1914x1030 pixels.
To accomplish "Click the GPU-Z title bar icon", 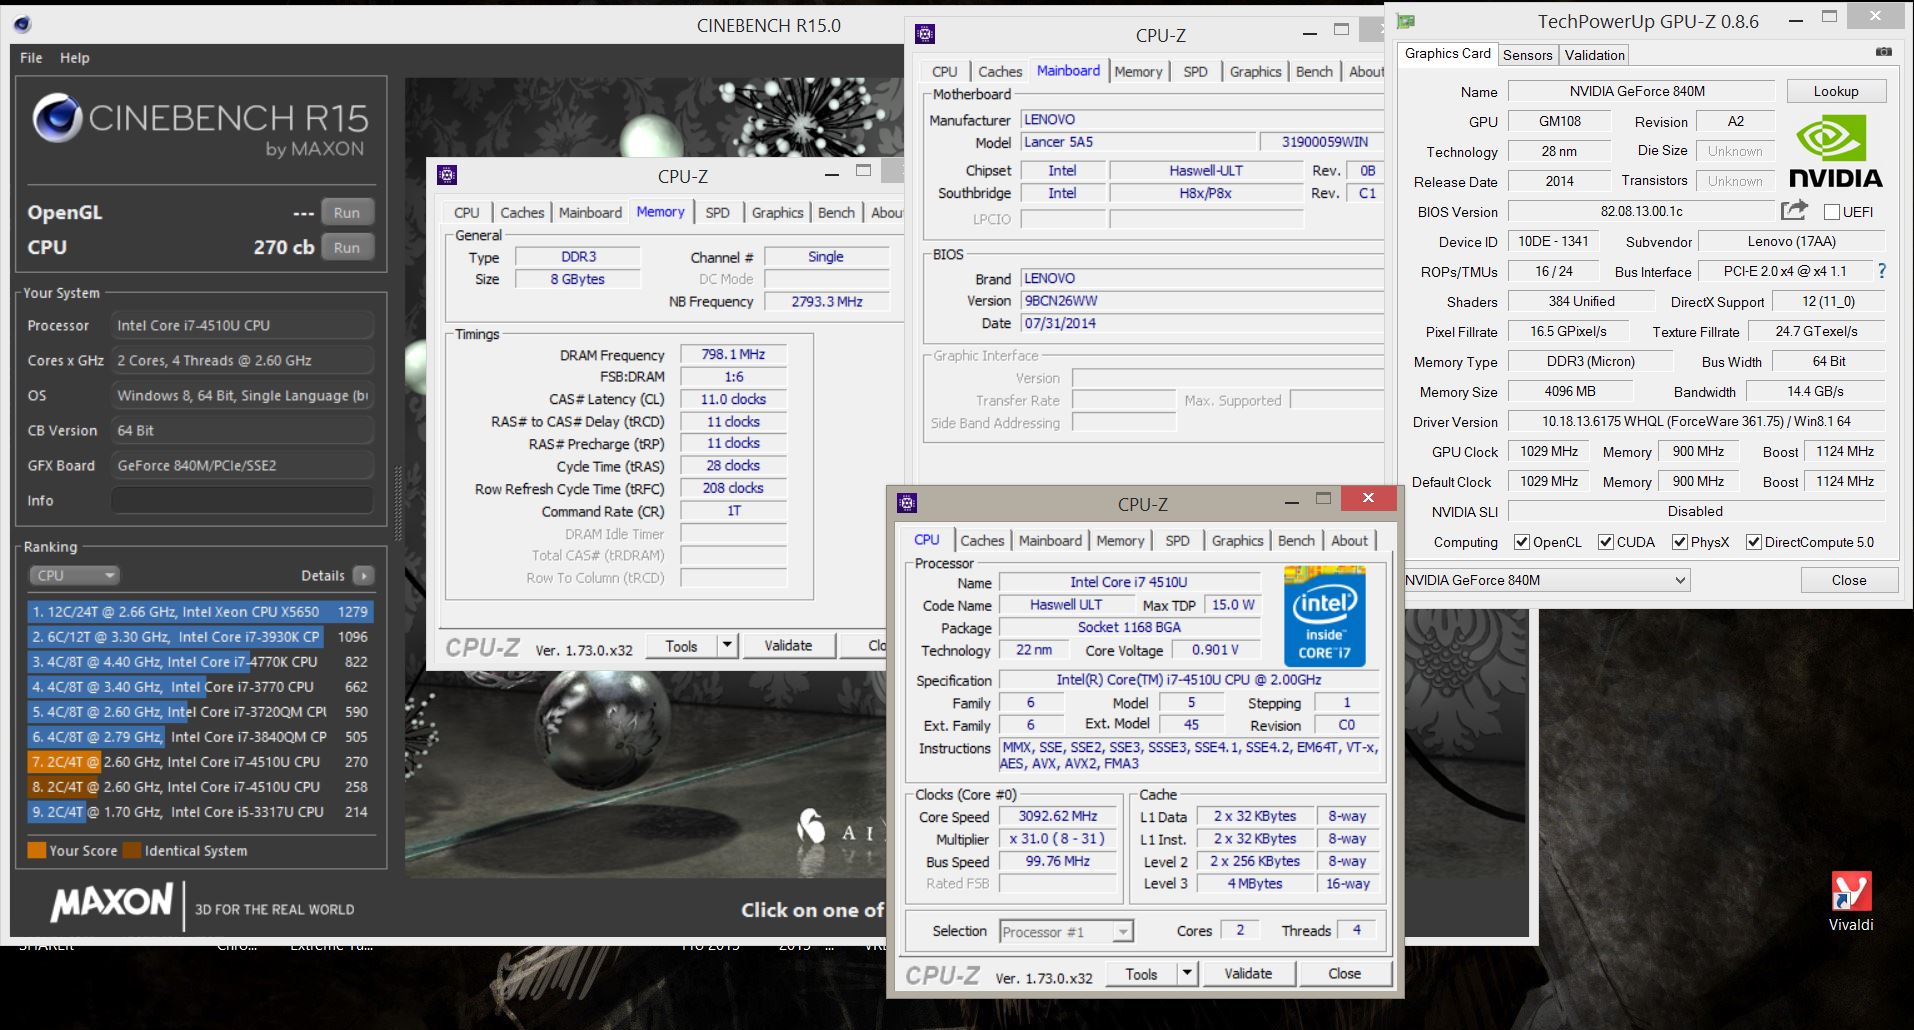I will (1407, 21).
